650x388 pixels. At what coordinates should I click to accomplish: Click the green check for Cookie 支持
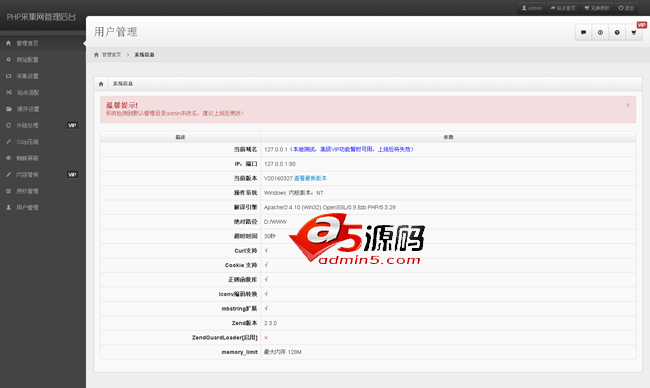pyautogui.click(x=266, y=265)
